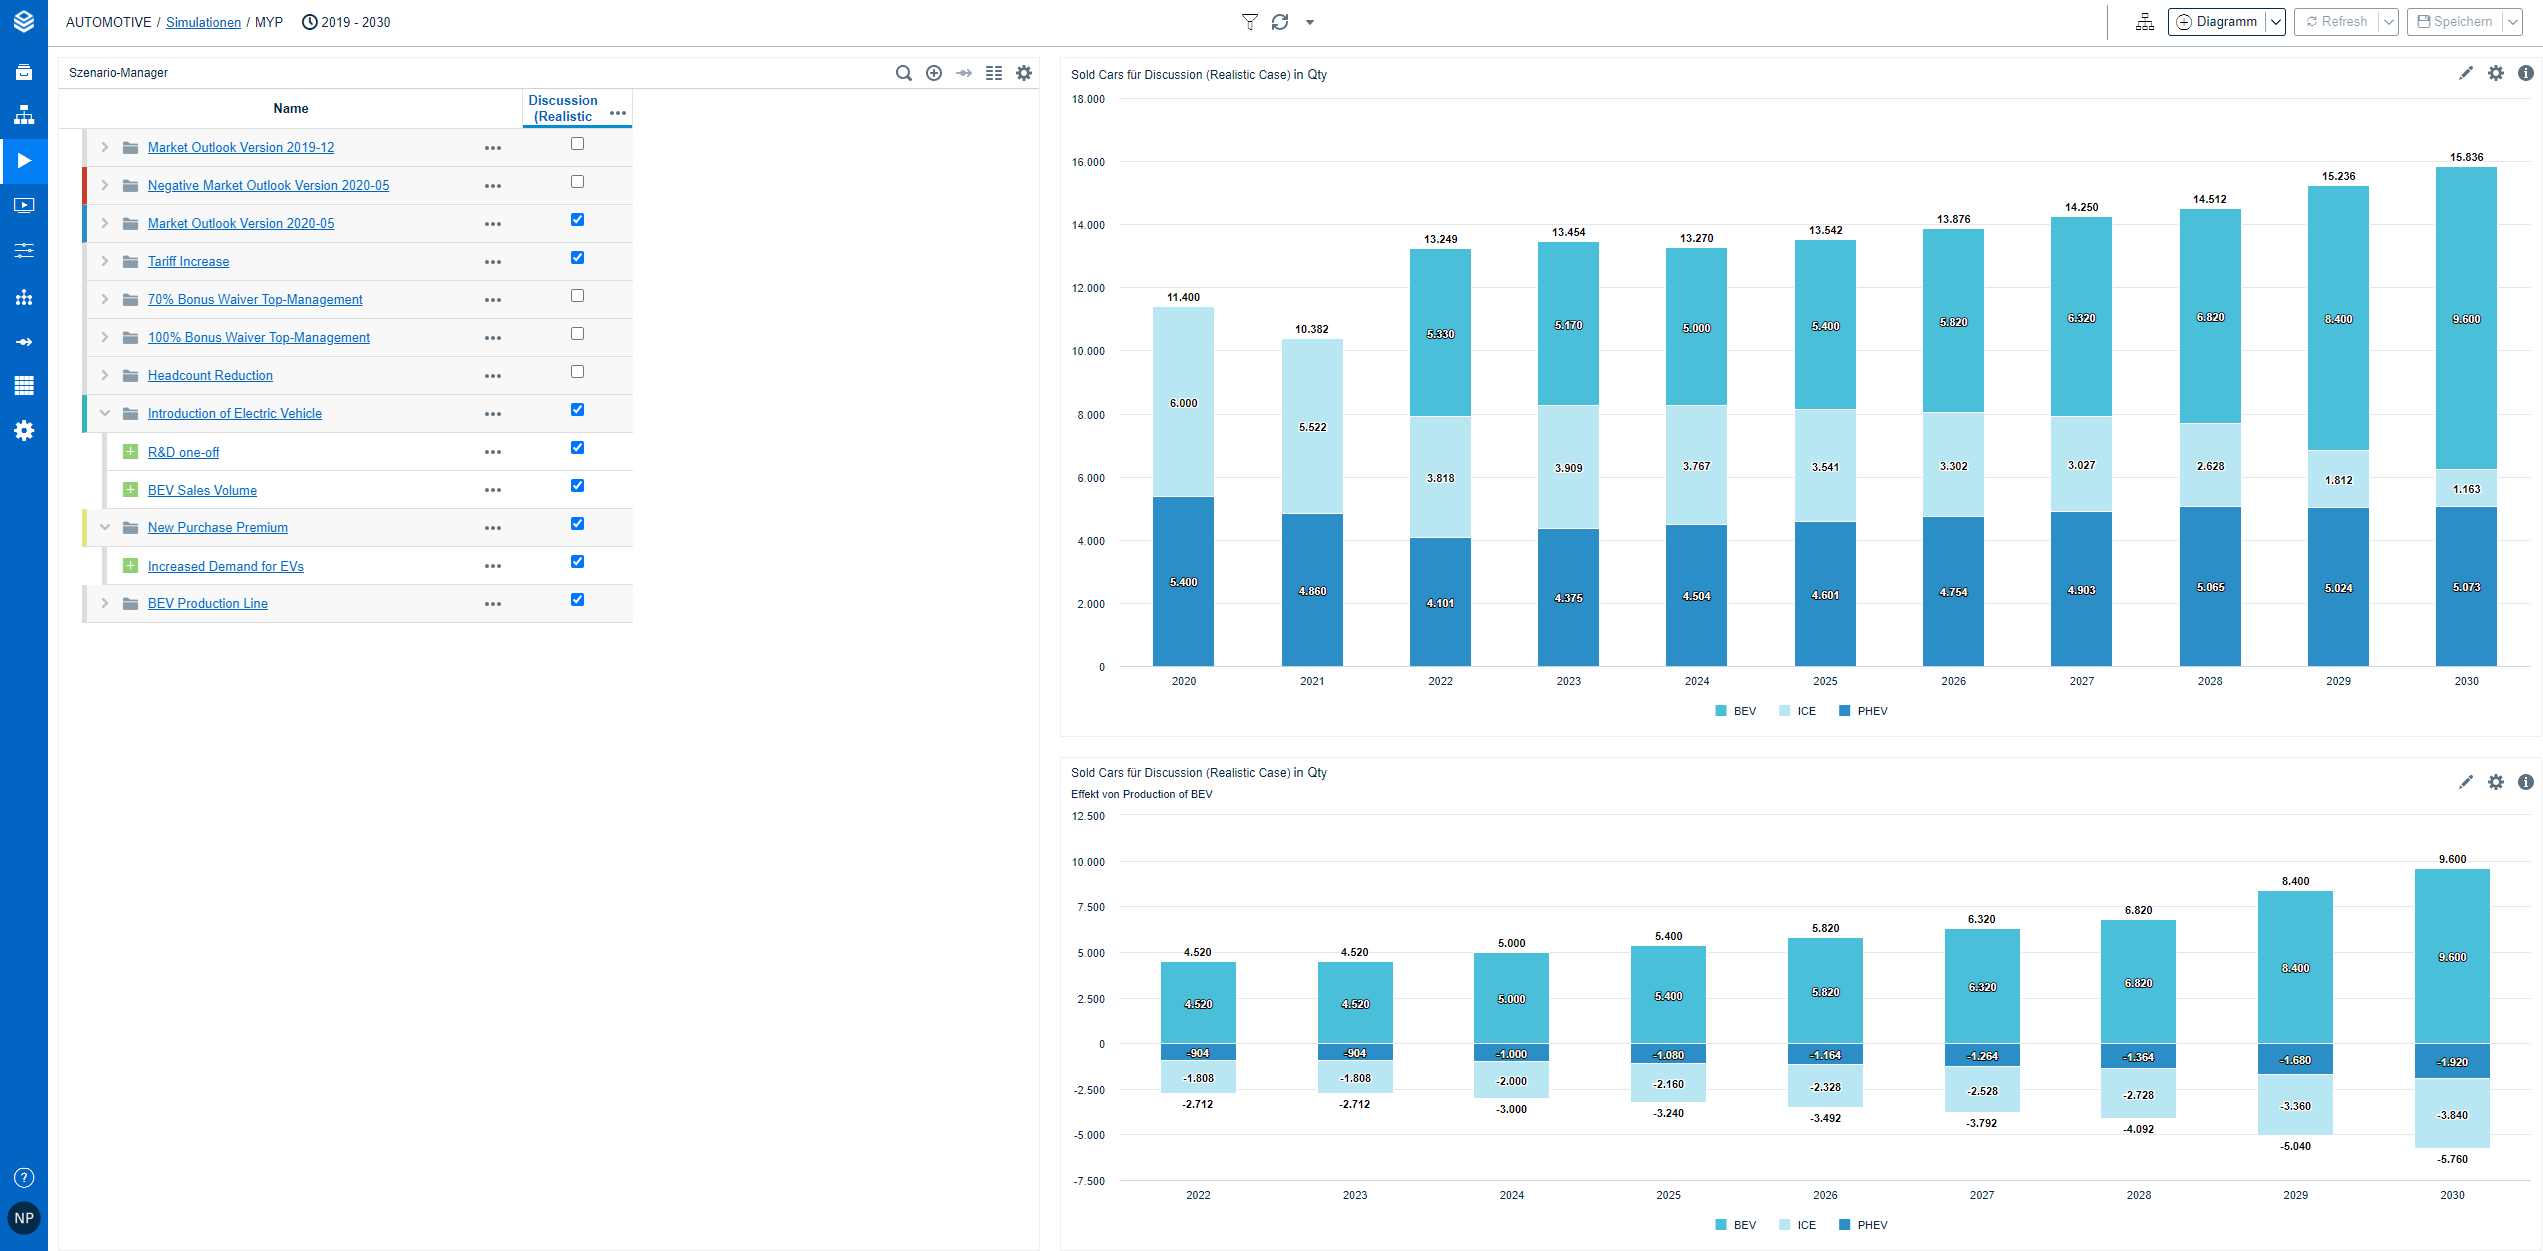Open the Szenario-Manager search
Screen dimensions: 2543x1251
(903, 73)
